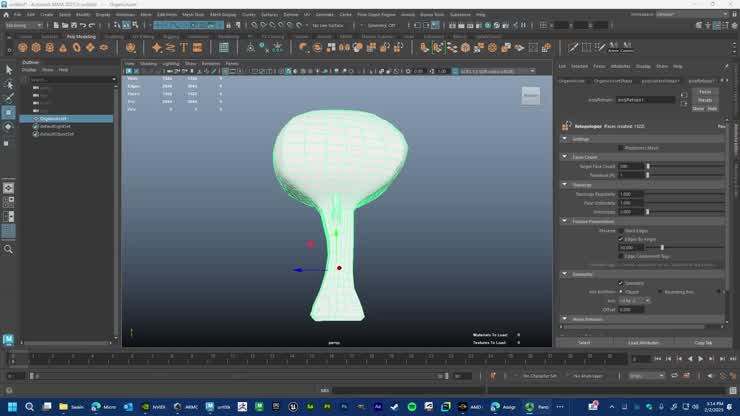Select defaultLightSet in the Outliner
The height and width of the screenshot is (416, 740).
(x=55, y=125)
